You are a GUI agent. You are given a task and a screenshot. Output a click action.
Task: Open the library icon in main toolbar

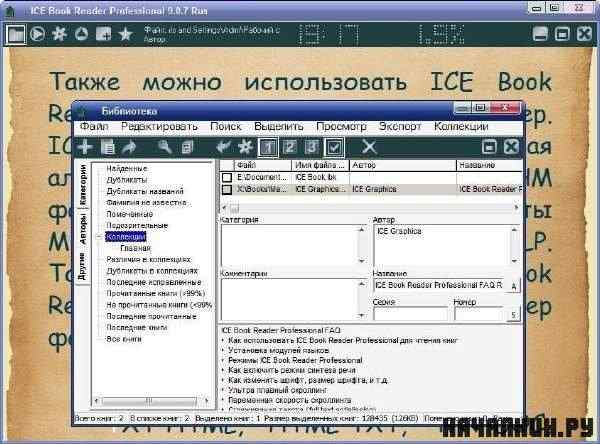tap(16, 34)
